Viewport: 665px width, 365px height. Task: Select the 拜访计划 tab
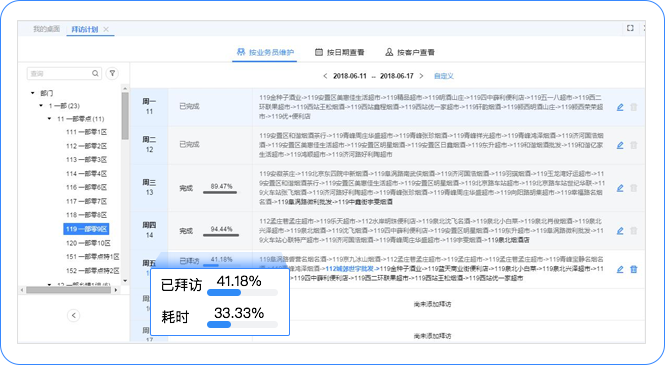84,29
